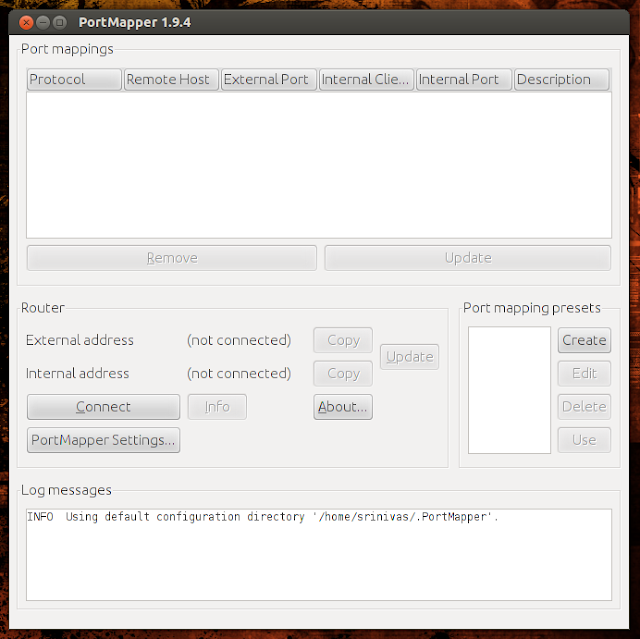Click Update button in Router section
Screen dimensions: 640x639
[409, 357]
